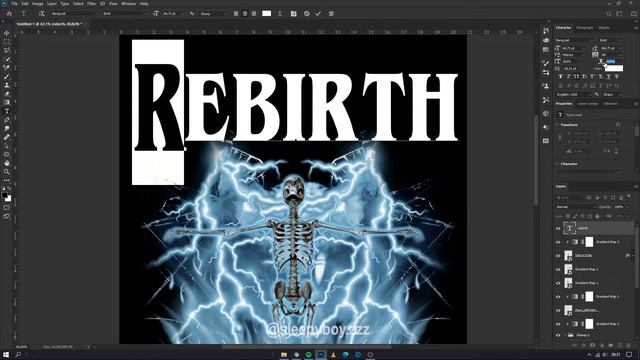The image size is (640, 360).
Task: Open font size dropdown in options bar
Action: click(173, 13)
